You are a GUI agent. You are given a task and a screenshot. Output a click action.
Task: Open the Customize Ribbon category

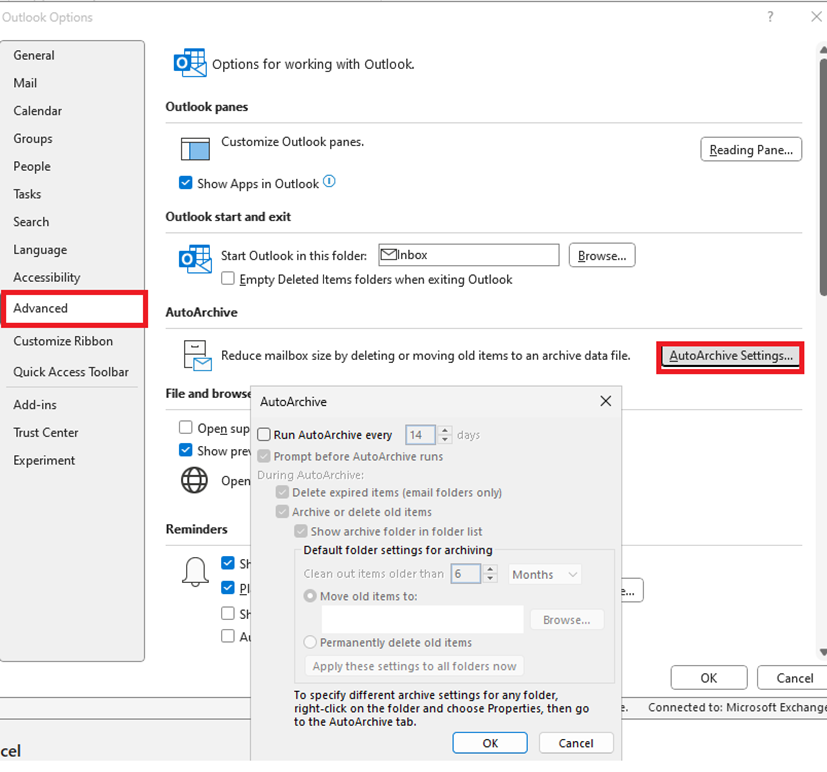pyautogui.click(x=63, y=341)
